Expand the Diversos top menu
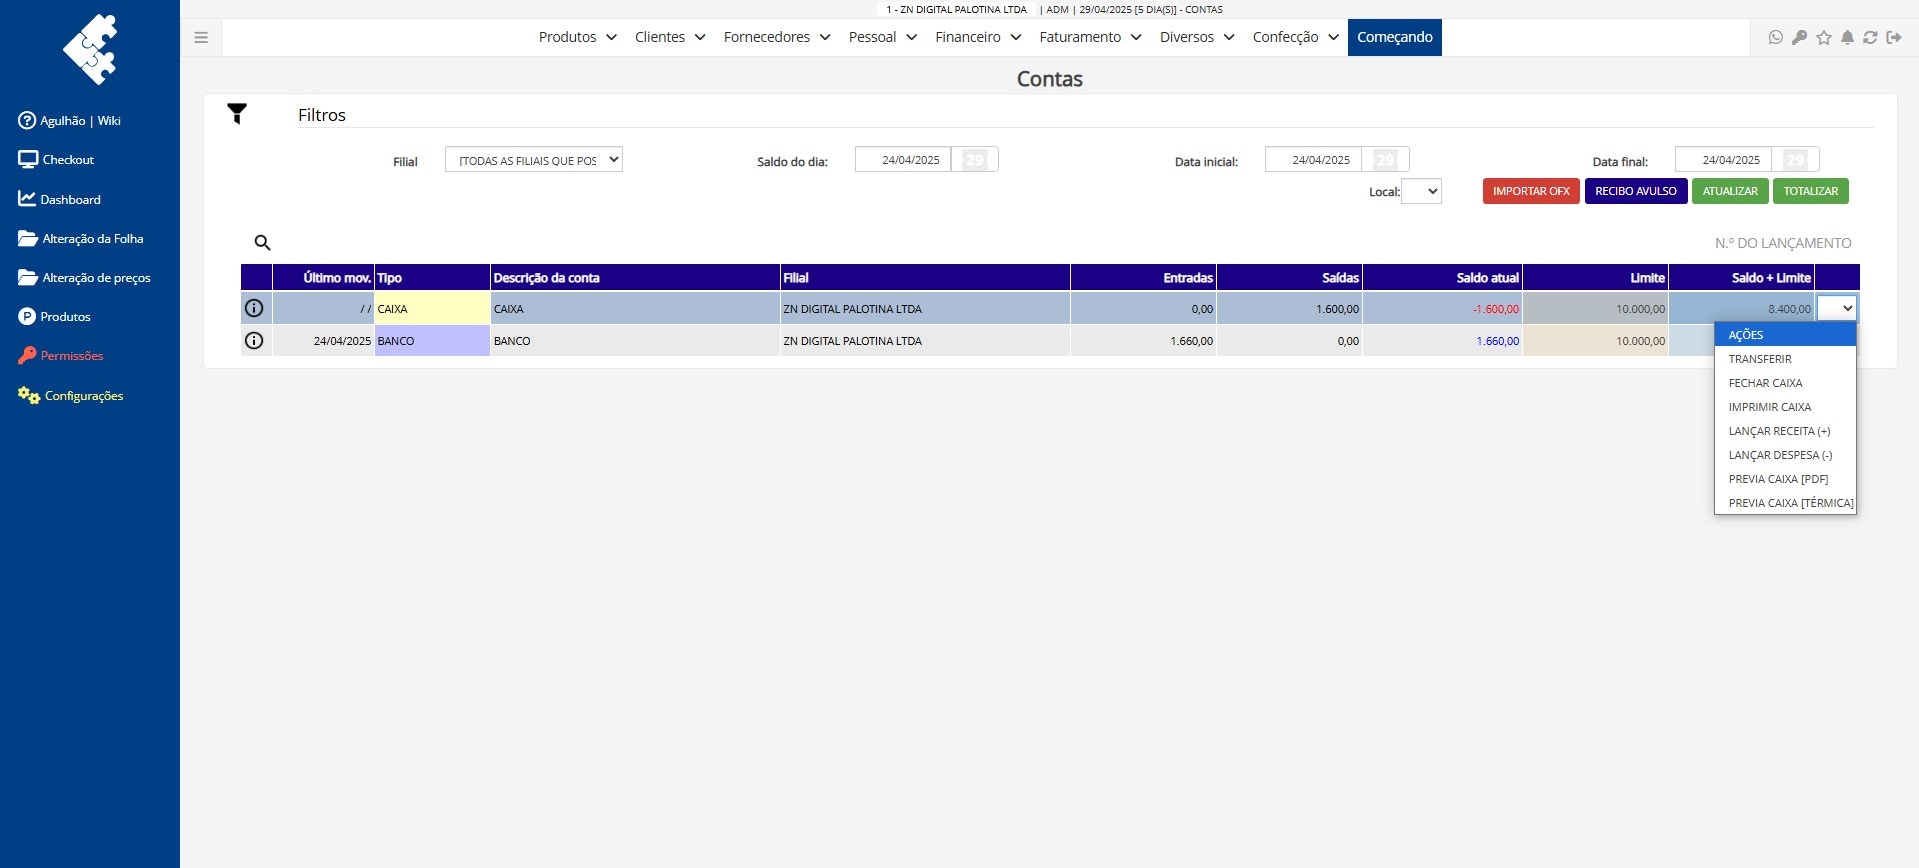1919x868 pixels. click(1197, 37)
